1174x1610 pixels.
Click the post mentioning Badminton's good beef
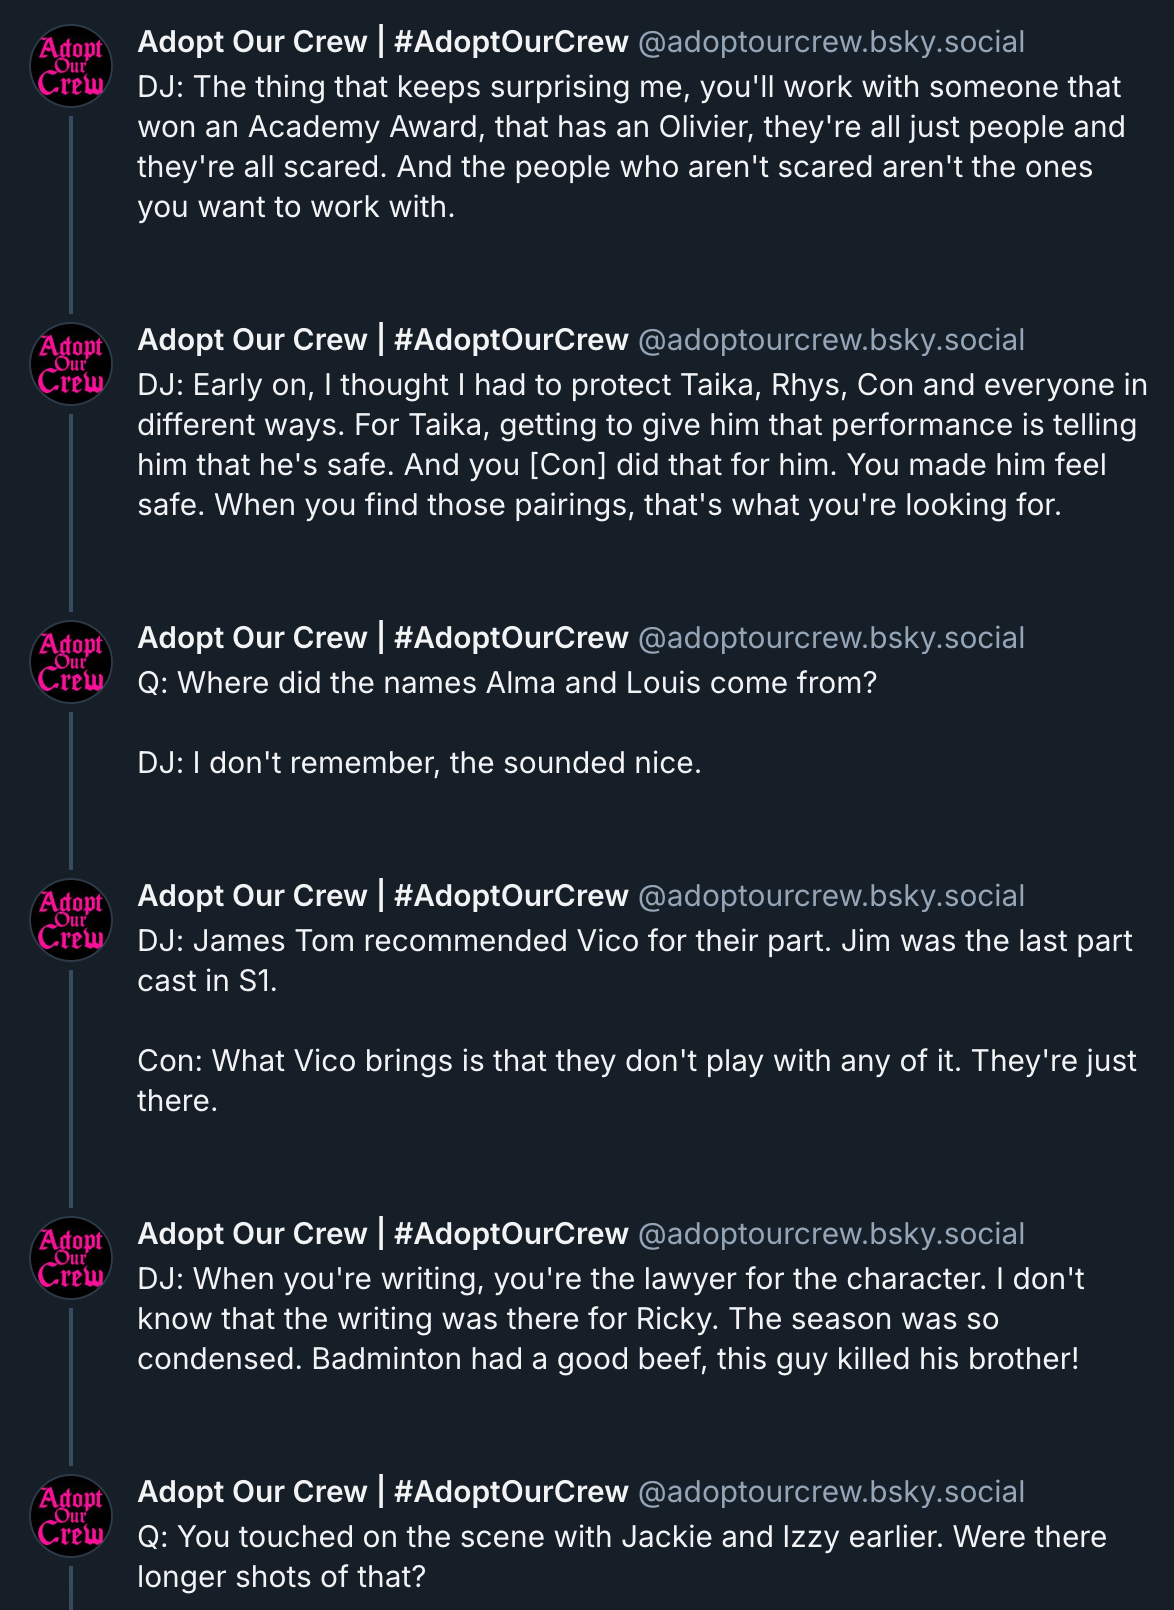610,1319
